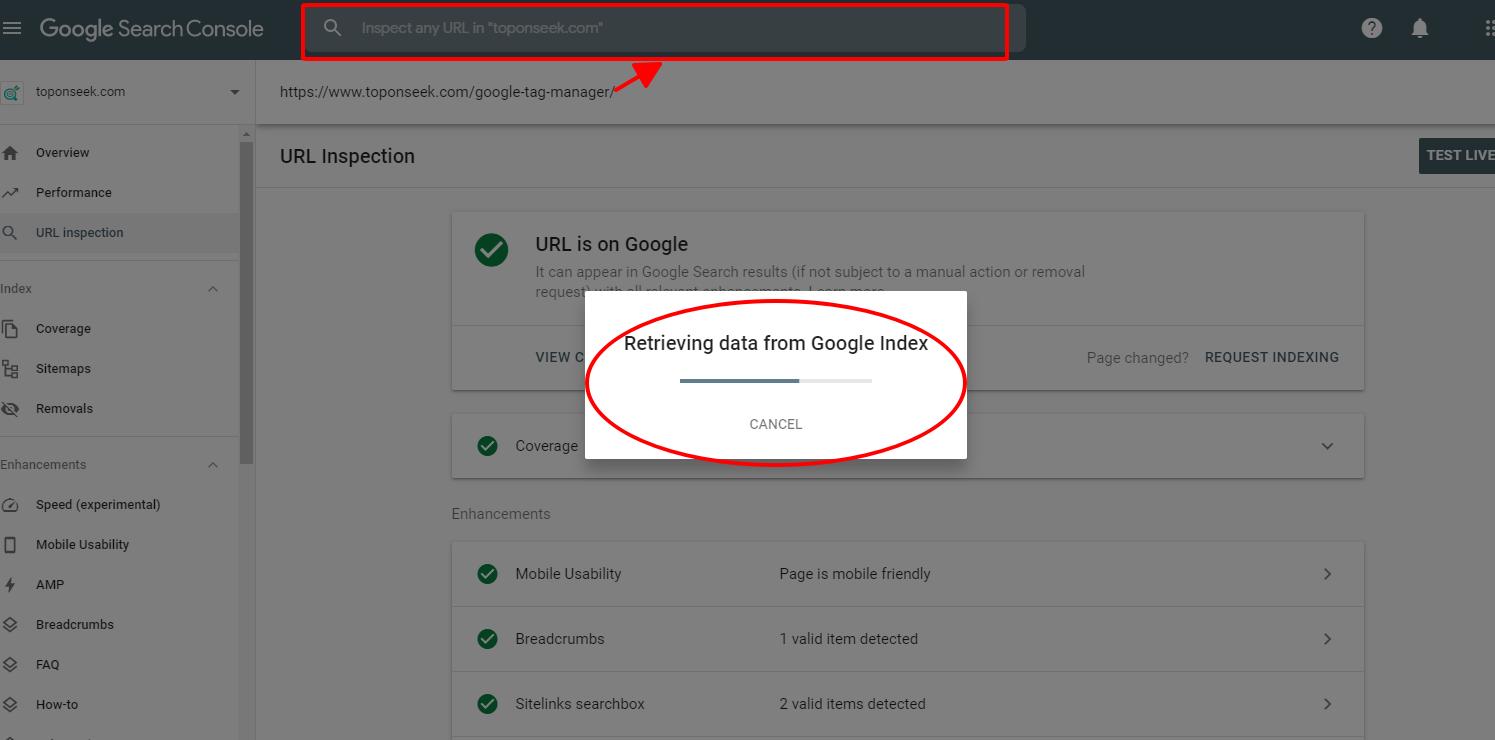Click the Mobile Usability phone icon
Image resolution: width=1495 pixels, height=740 pixels.
(x=11, y=545)
